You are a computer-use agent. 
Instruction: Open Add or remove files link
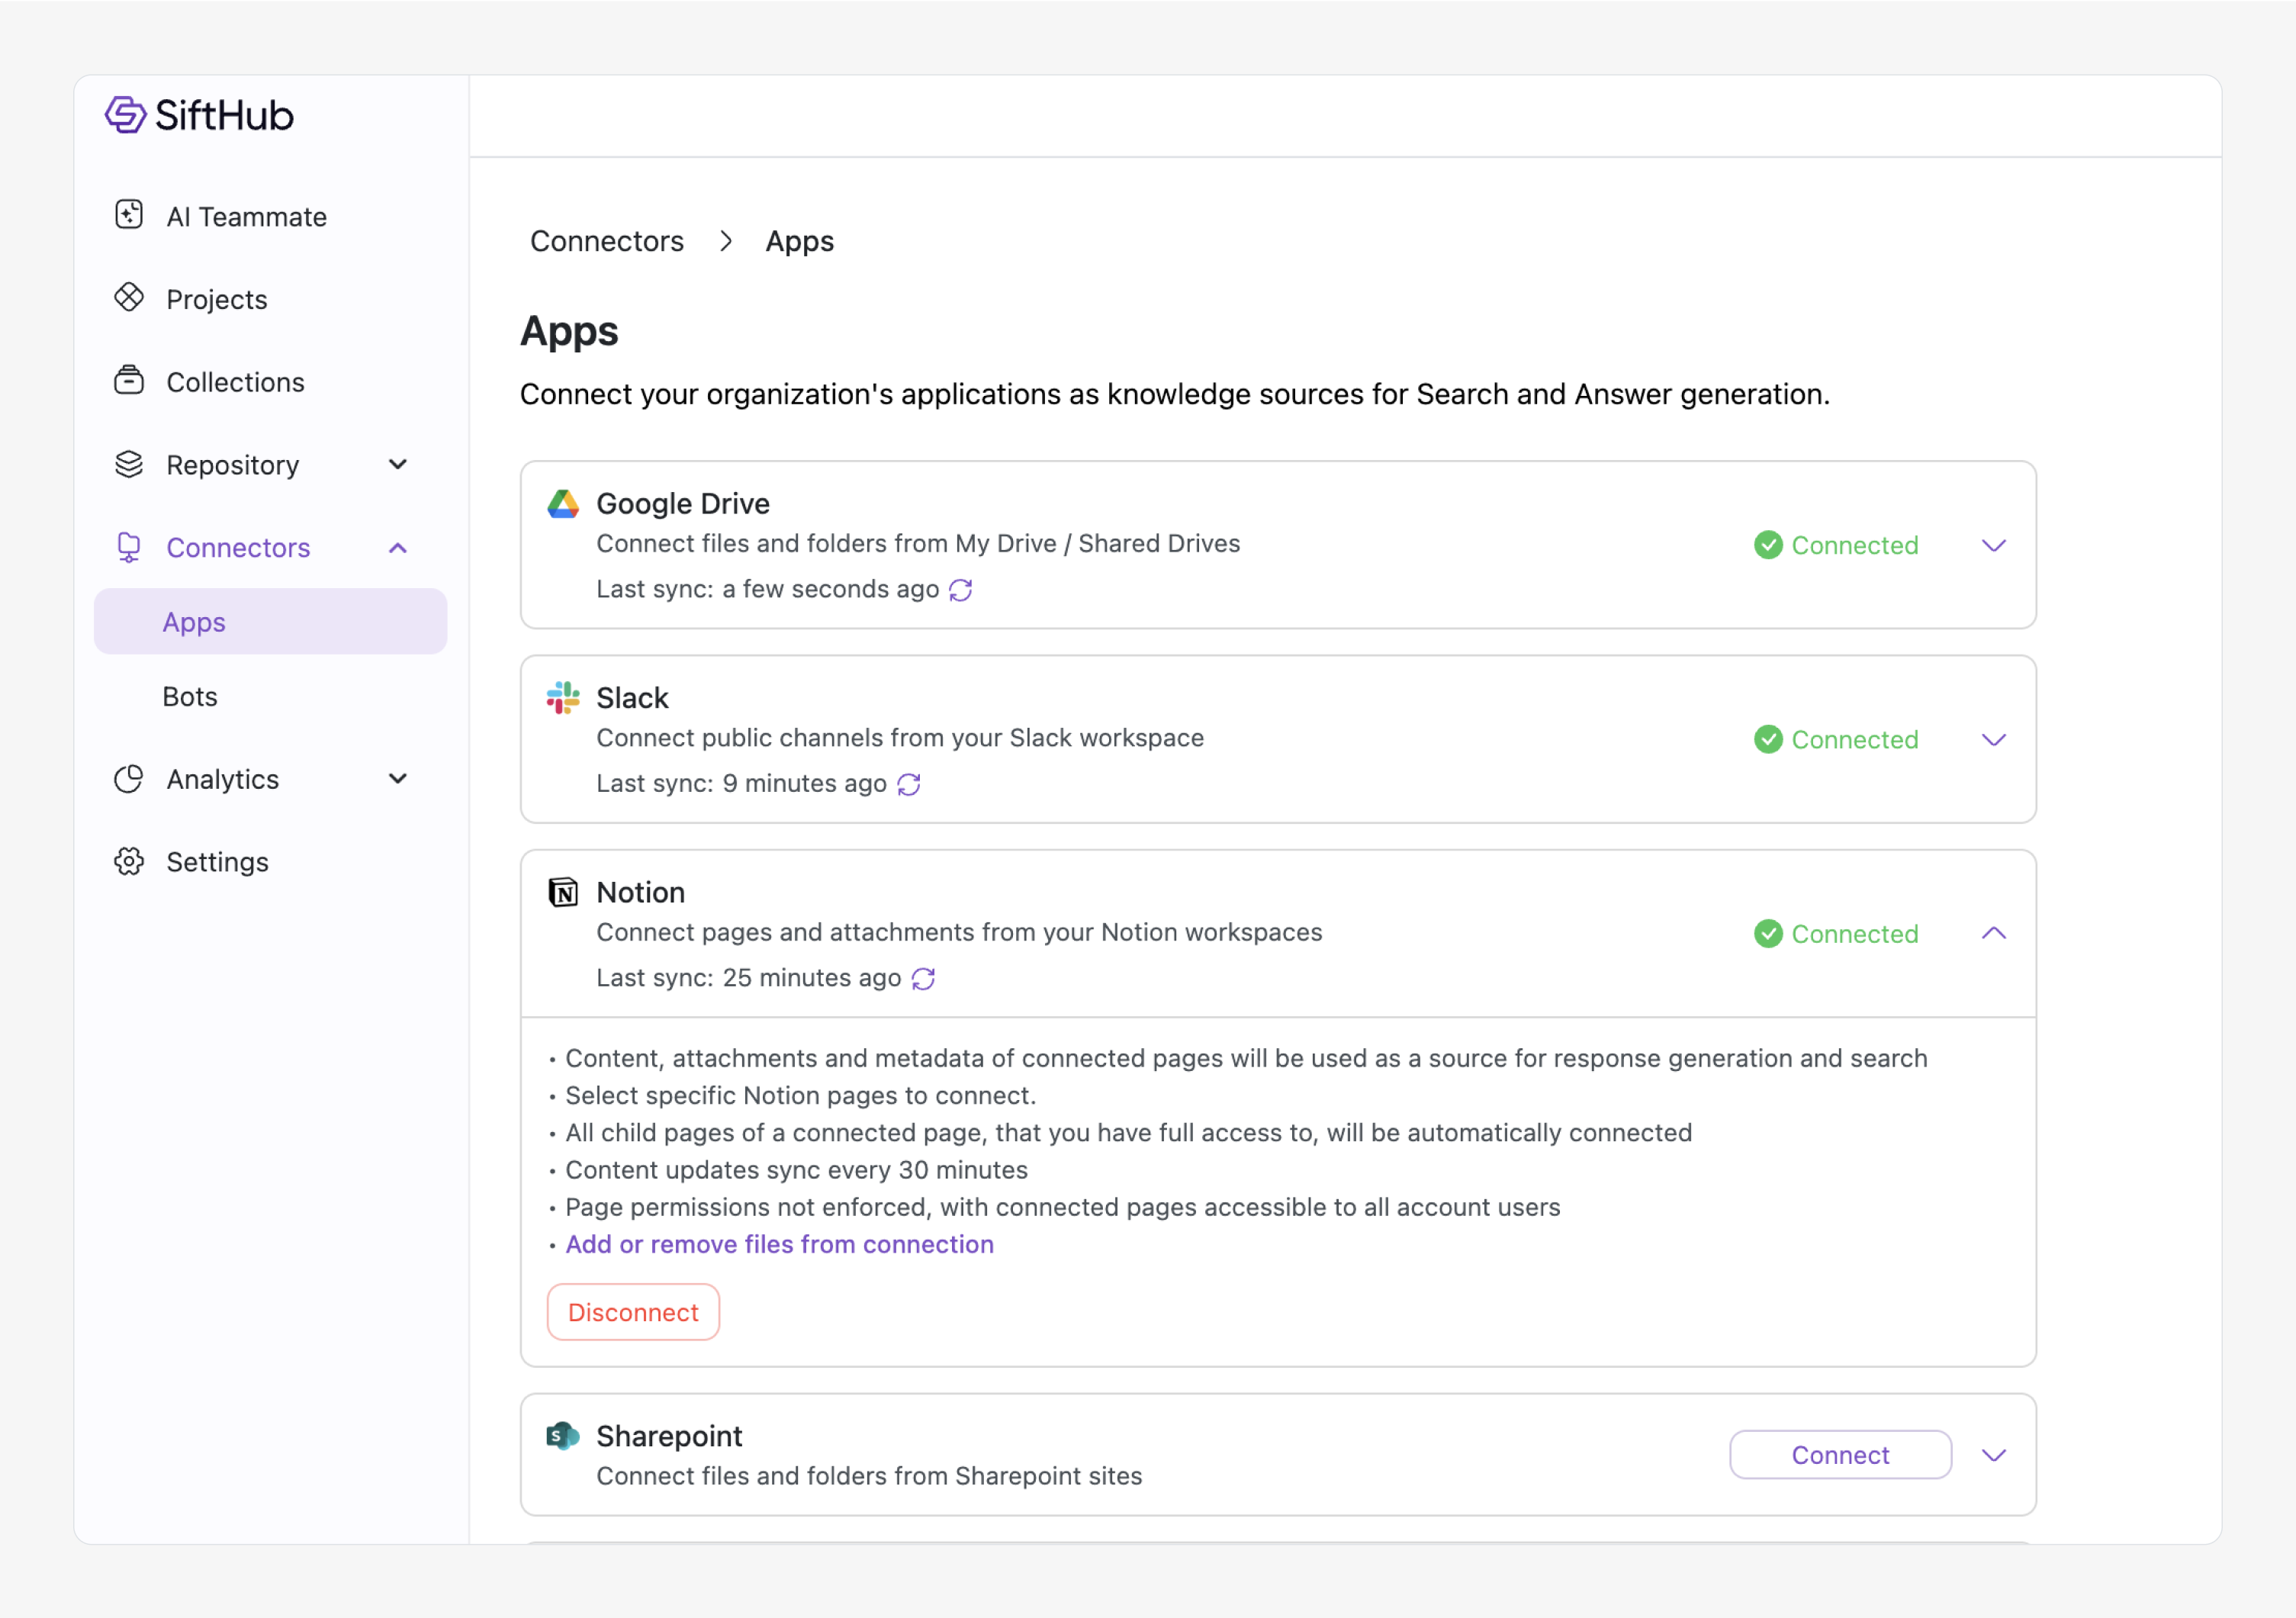(x=779, y=1244)
